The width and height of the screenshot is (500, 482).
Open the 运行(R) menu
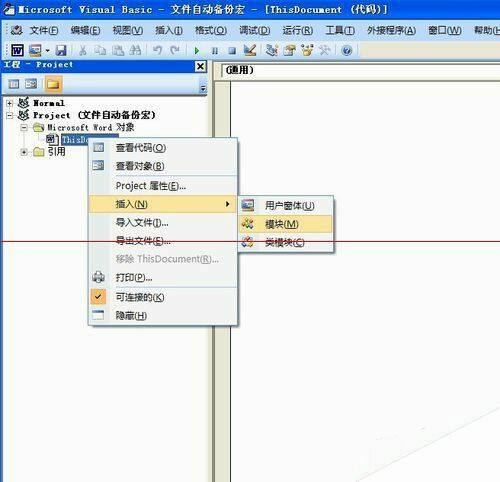[x=298, y=31]
